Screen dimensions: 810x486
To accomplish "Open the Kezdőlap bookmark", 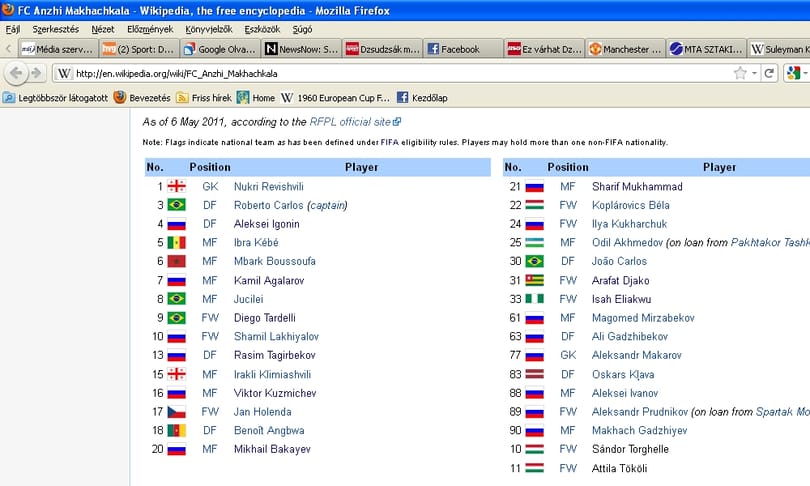I will tap(423, 98).
